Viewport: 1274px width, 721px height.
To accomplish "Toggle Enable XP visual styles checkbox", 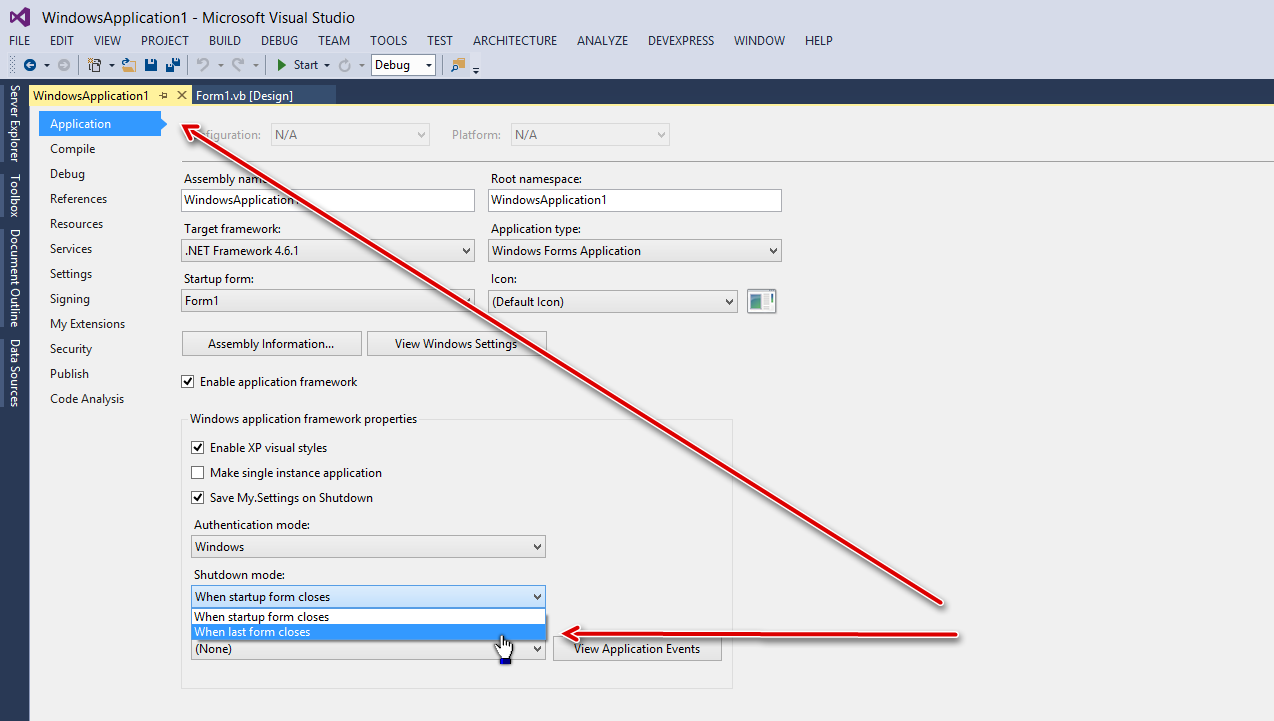I will coord(198,448).
